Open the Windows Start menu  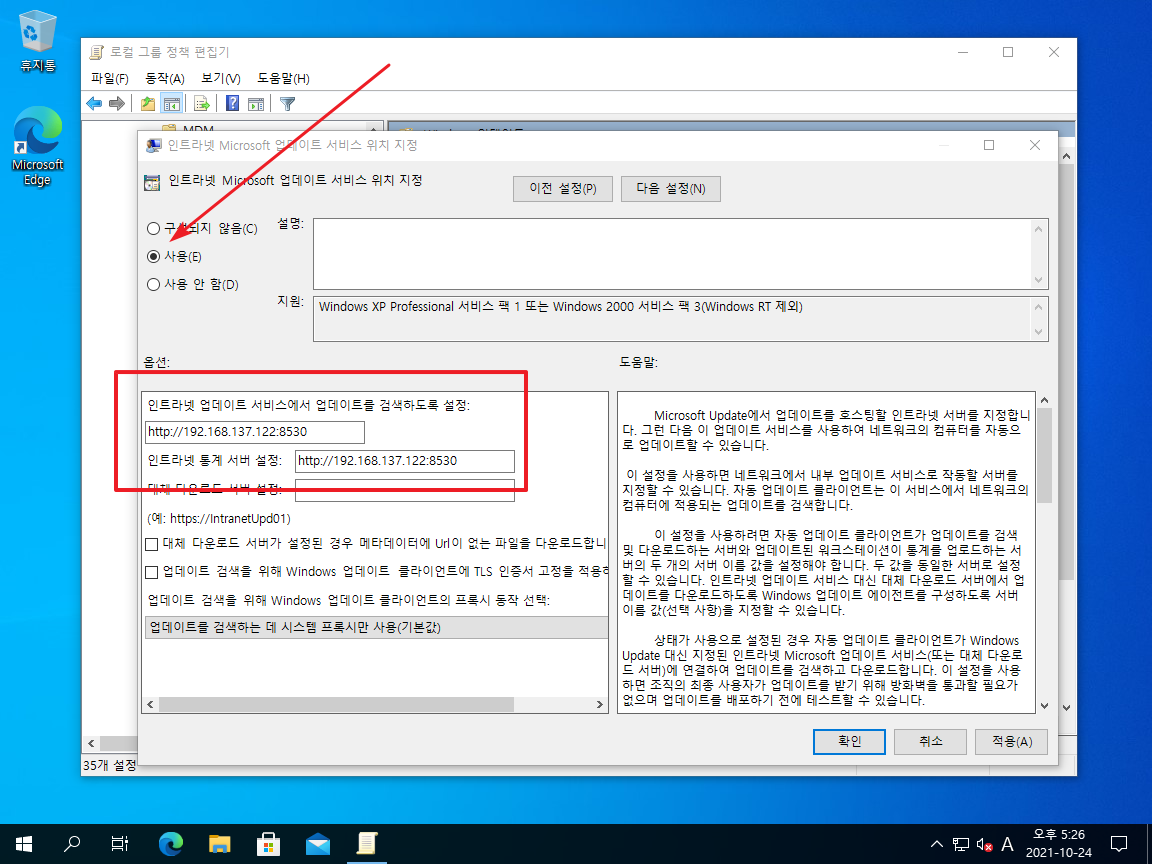(x=24, y=843)
